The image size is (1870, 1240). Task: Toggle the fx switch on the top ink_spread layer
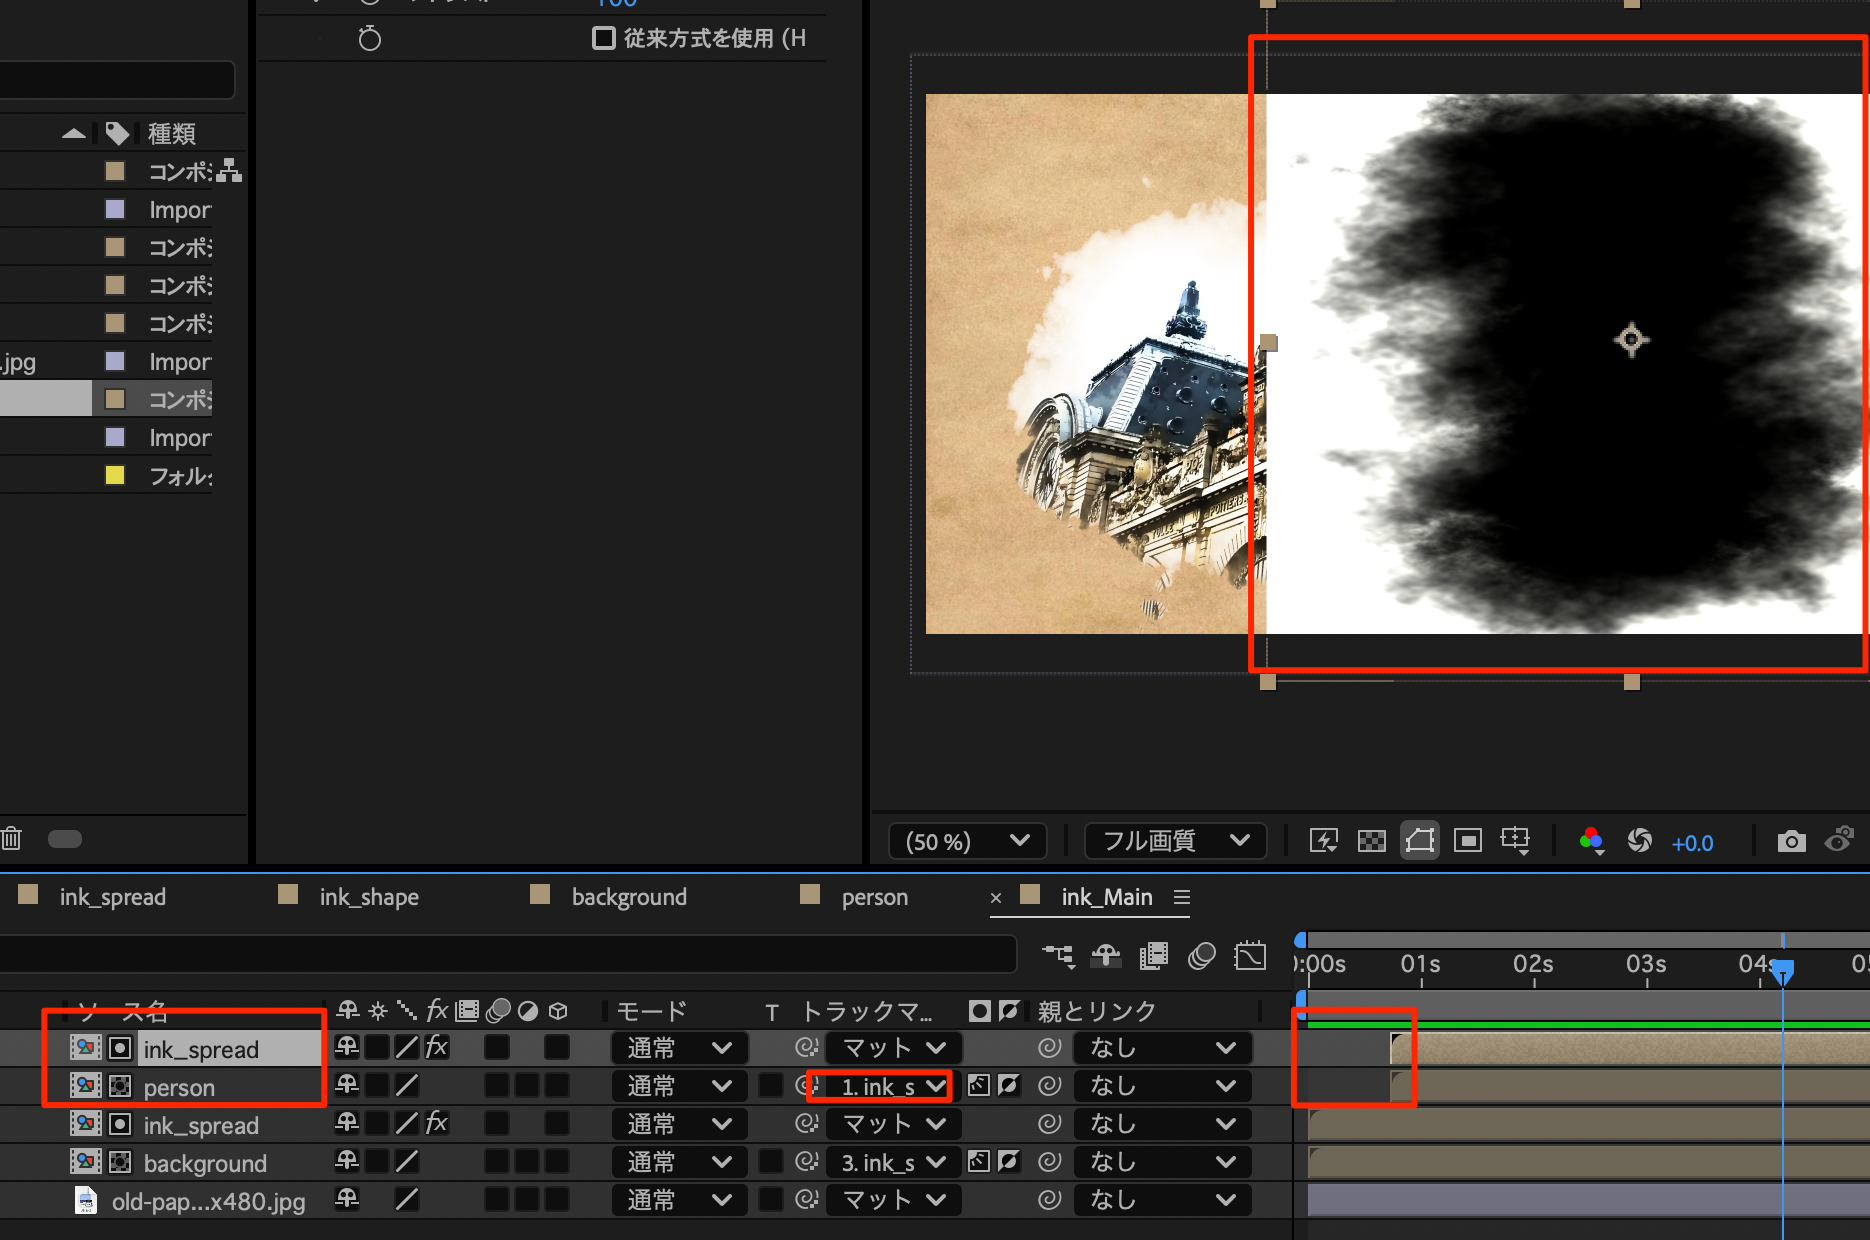tap(436, 1047)
